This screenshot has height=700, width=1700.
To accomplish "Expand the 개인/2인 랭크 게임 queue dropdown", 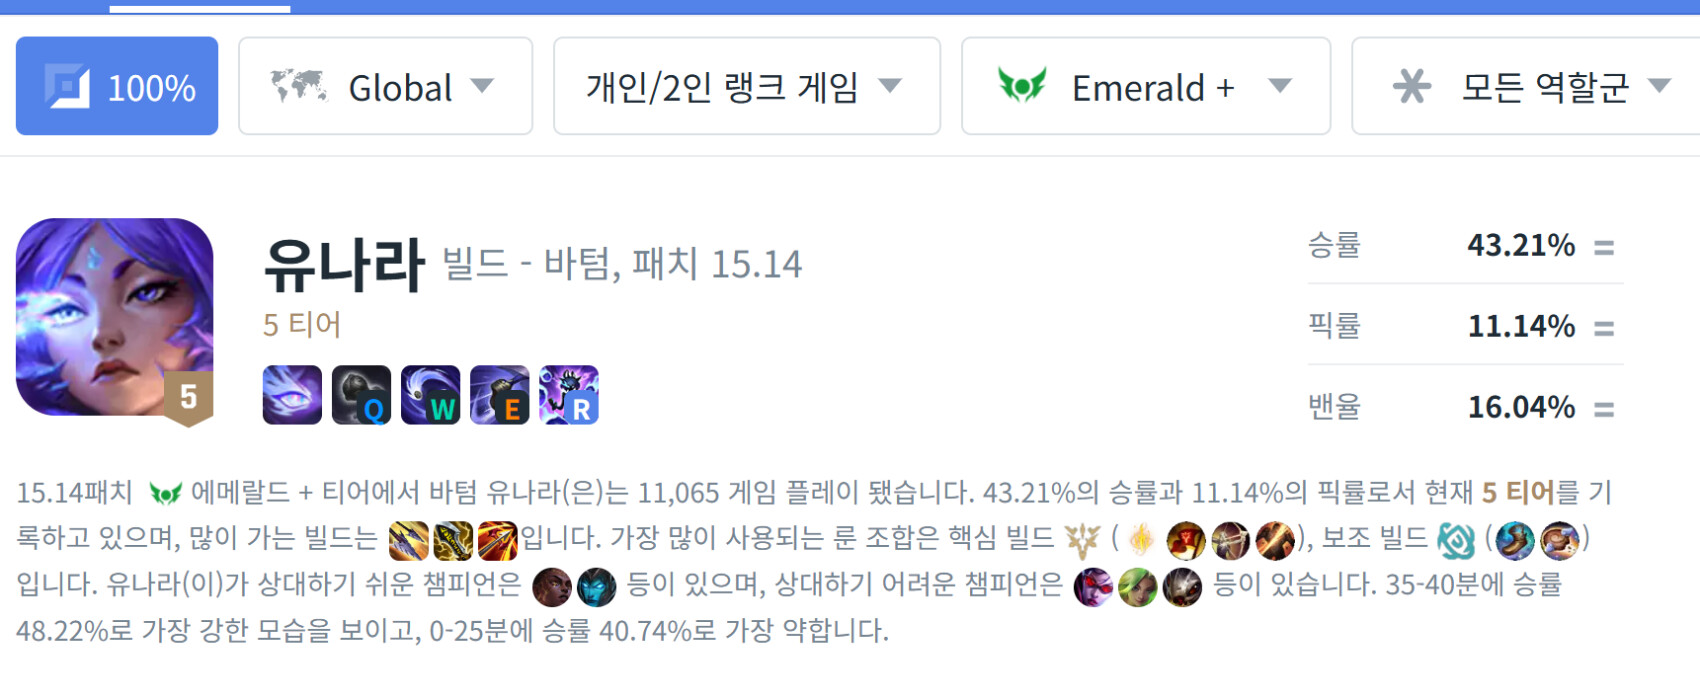I will [746, 86].
